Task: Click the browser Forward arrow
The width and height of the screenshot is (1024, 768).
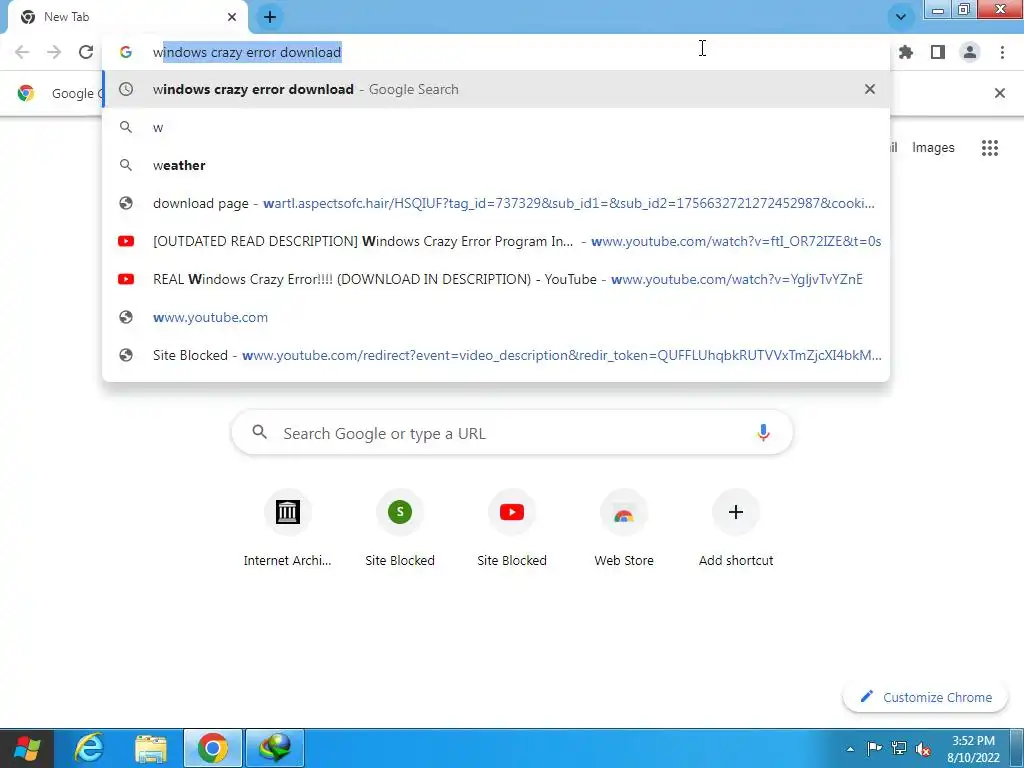Action: (x=54, y=52)
